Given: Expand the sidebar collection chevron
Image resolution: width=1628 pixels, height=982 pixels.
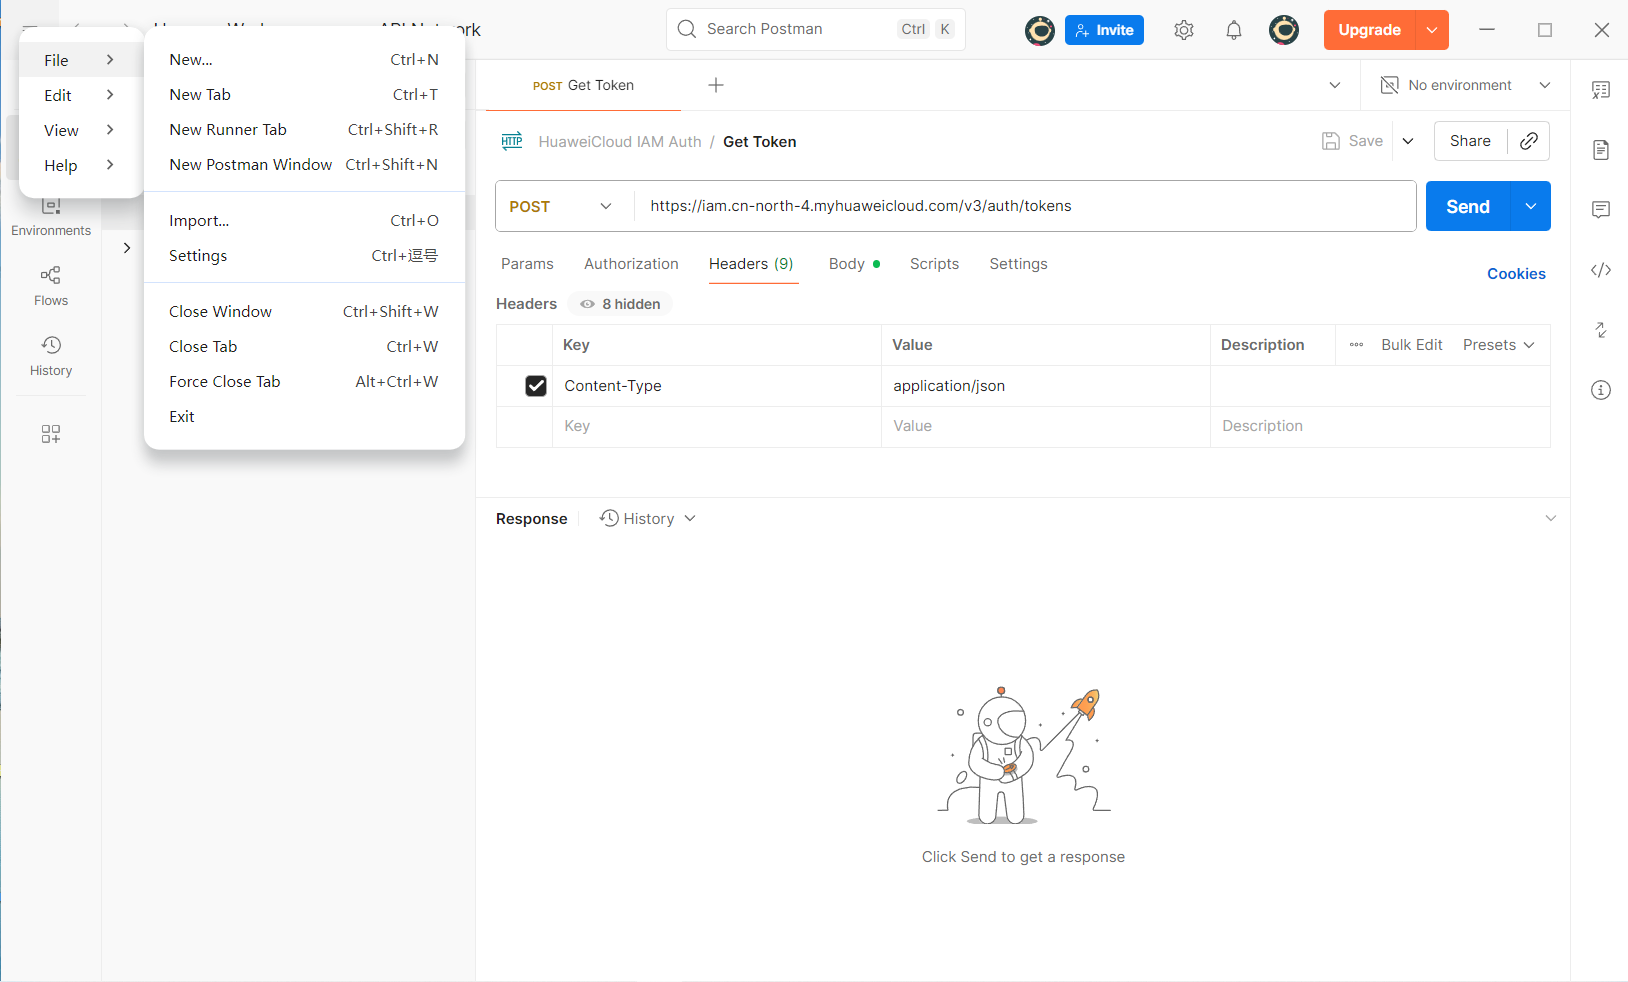Looking at the screenshot, I should click(x=127, y=248).
